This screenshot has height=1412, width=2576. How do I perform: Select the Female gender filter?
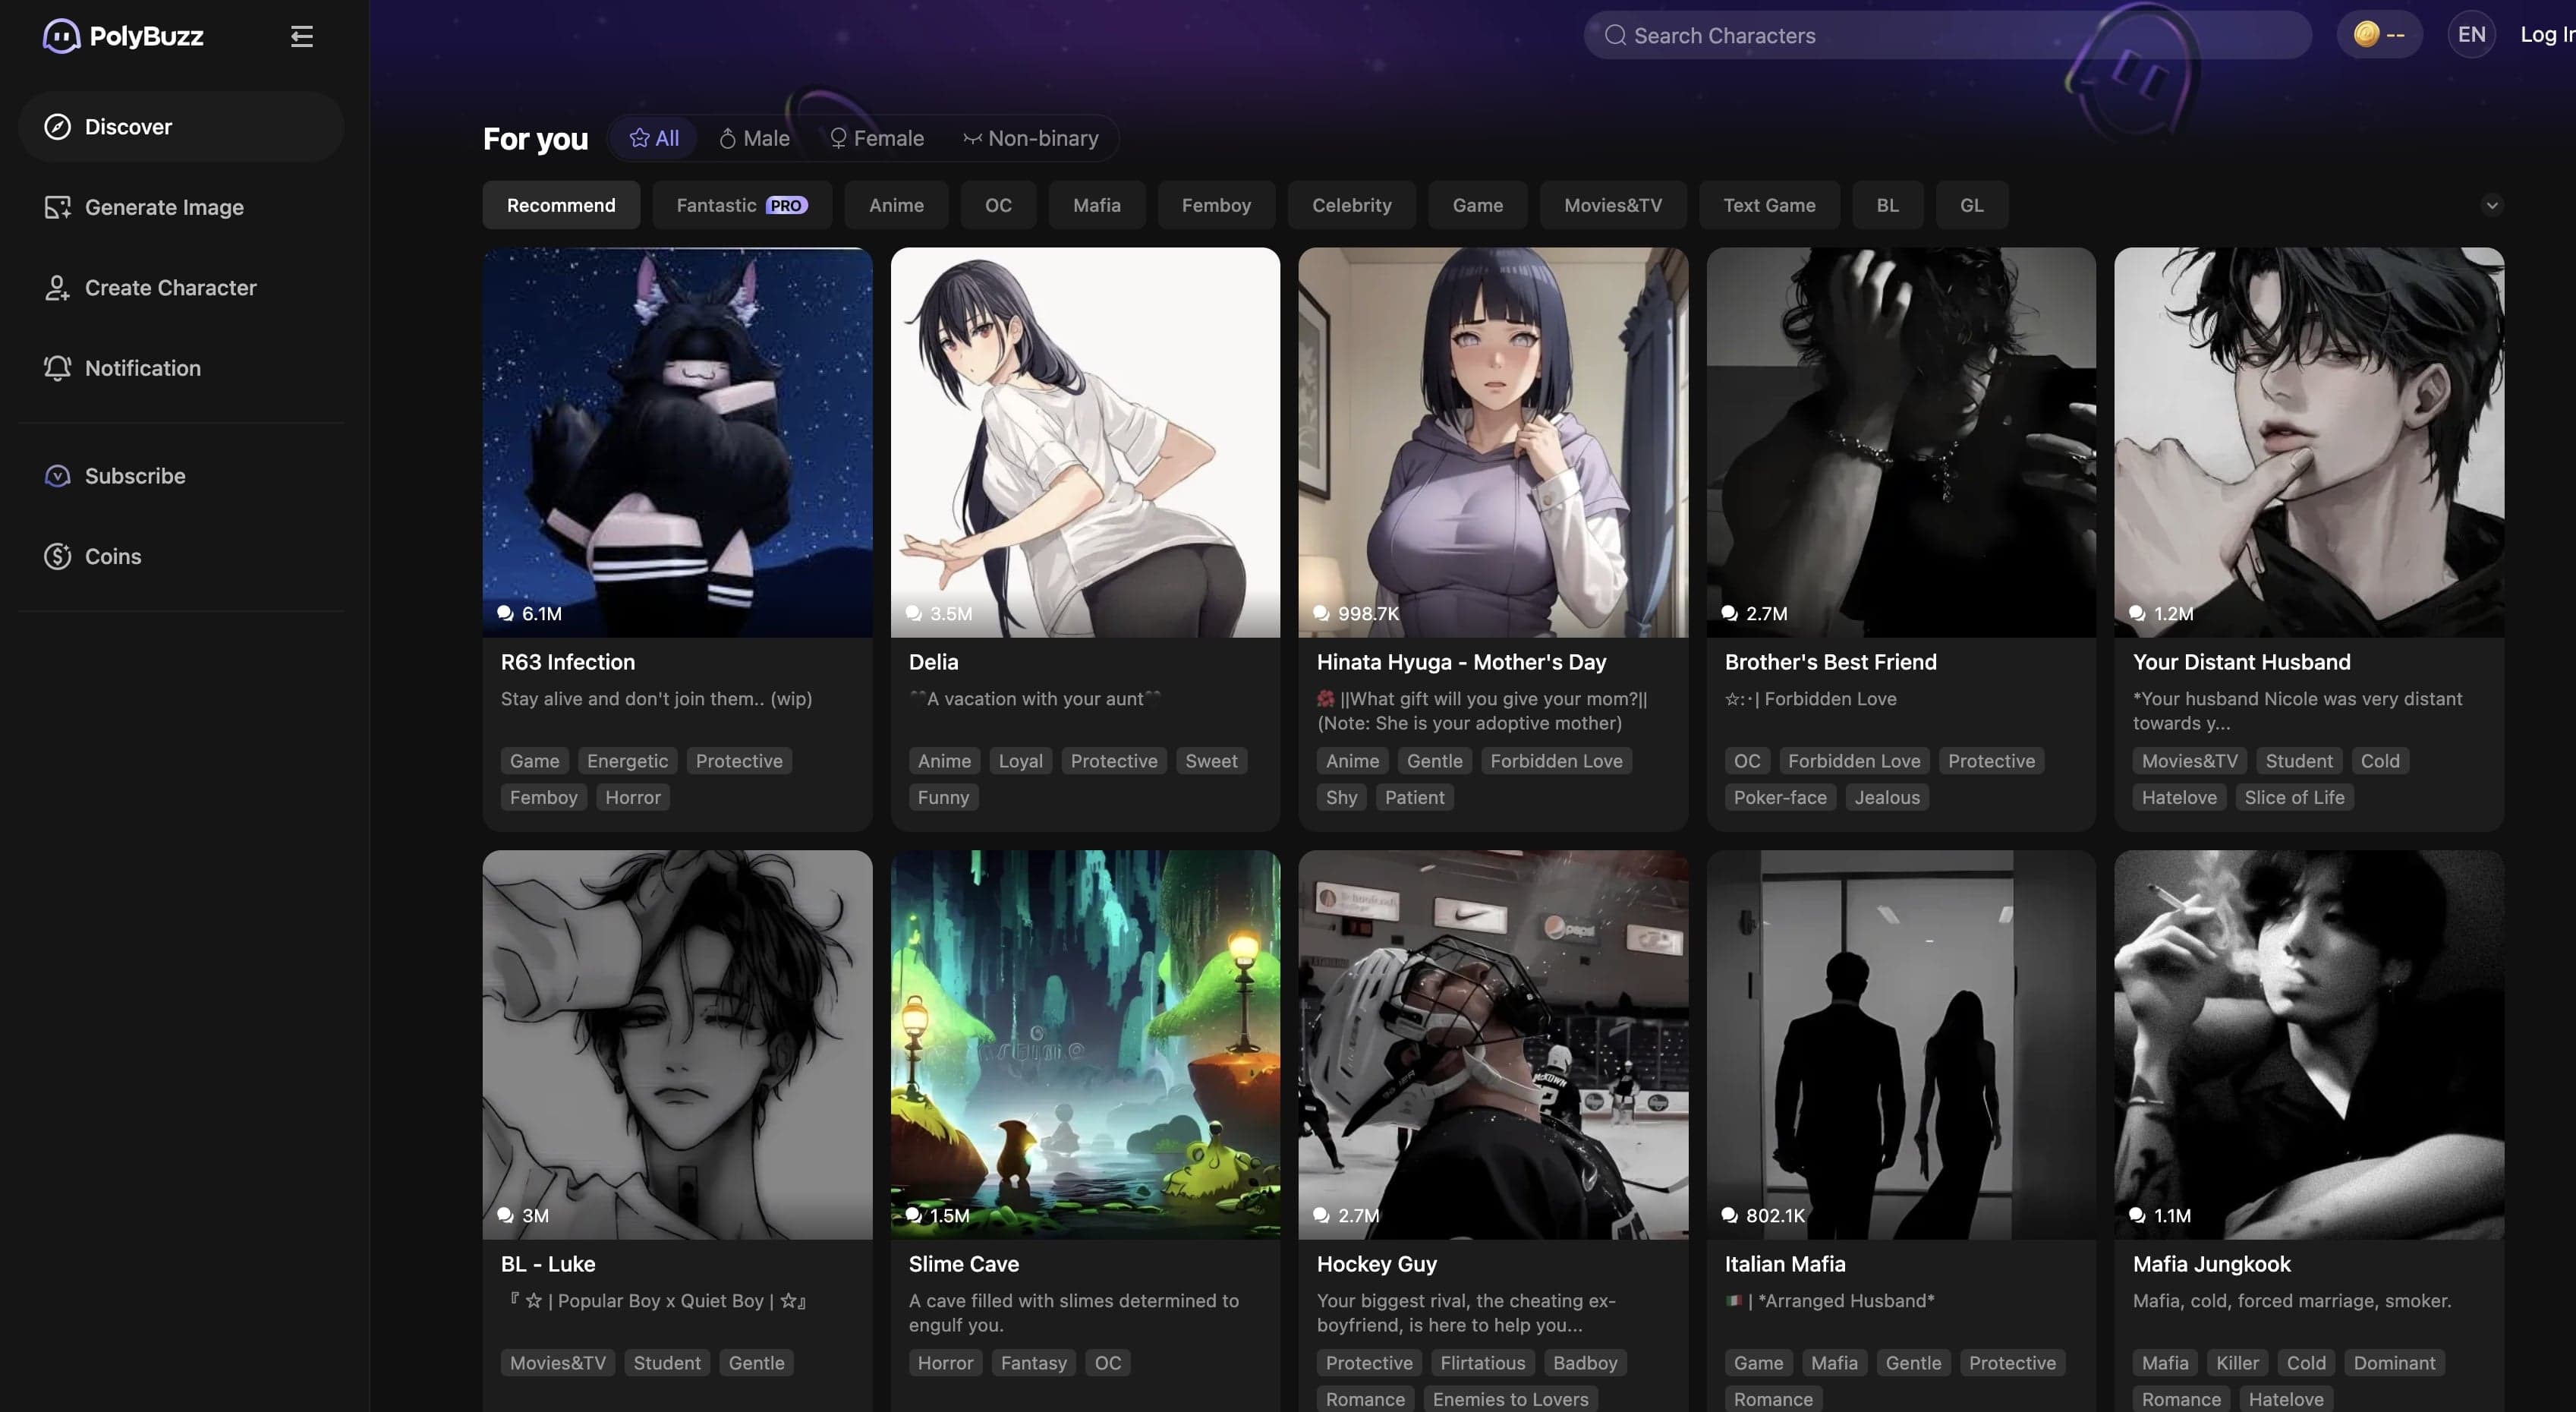click(877, 139)
